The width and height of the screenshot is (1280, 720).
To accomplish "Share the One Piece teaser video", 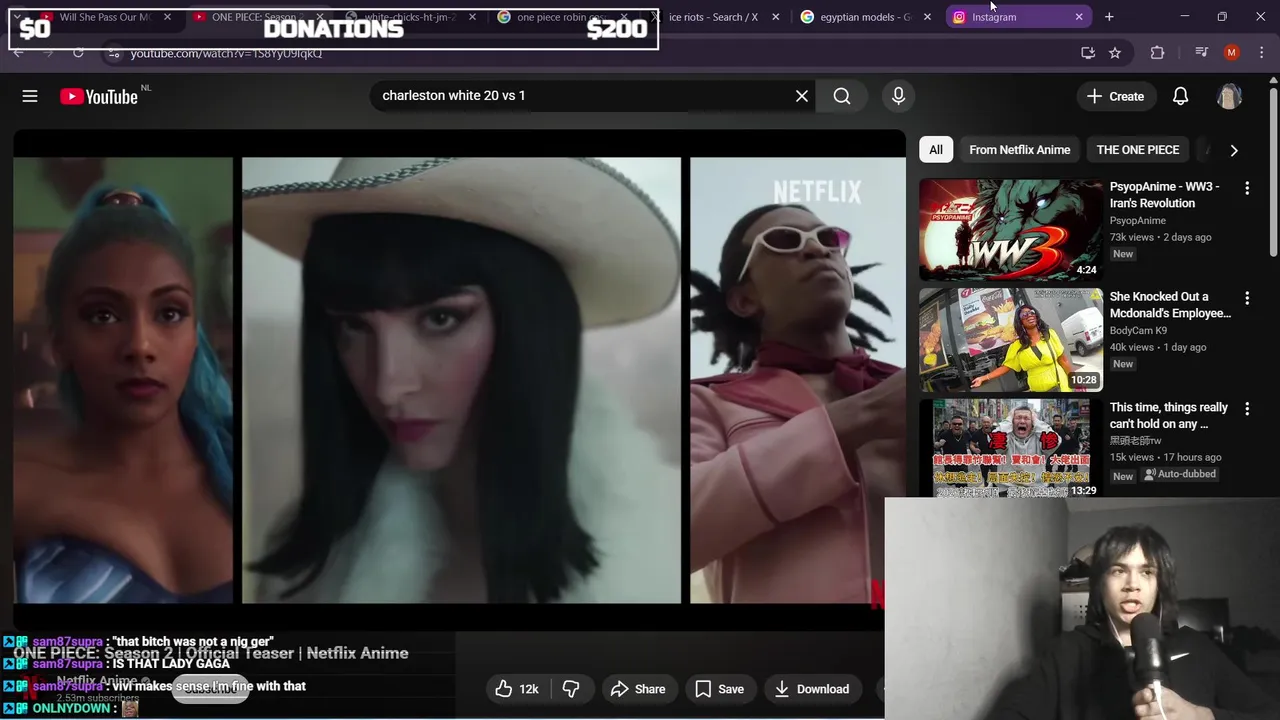I will [x=638, y=689].
